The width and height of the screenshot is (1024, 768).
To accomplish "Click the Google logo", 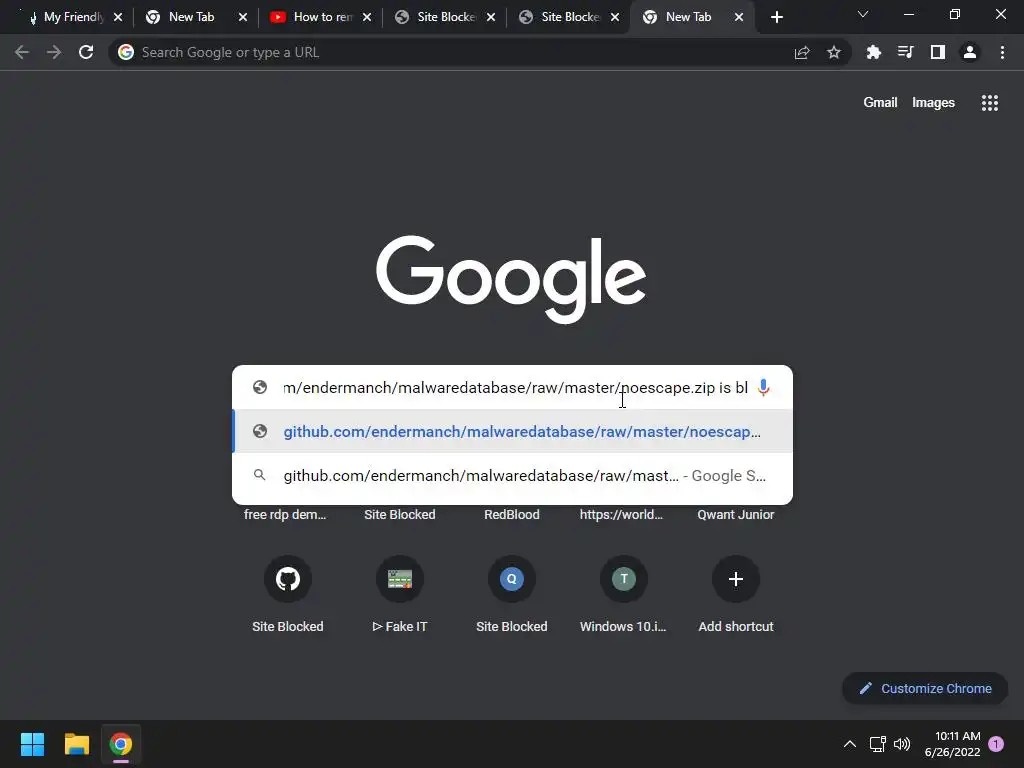I will tap(511, 280).
